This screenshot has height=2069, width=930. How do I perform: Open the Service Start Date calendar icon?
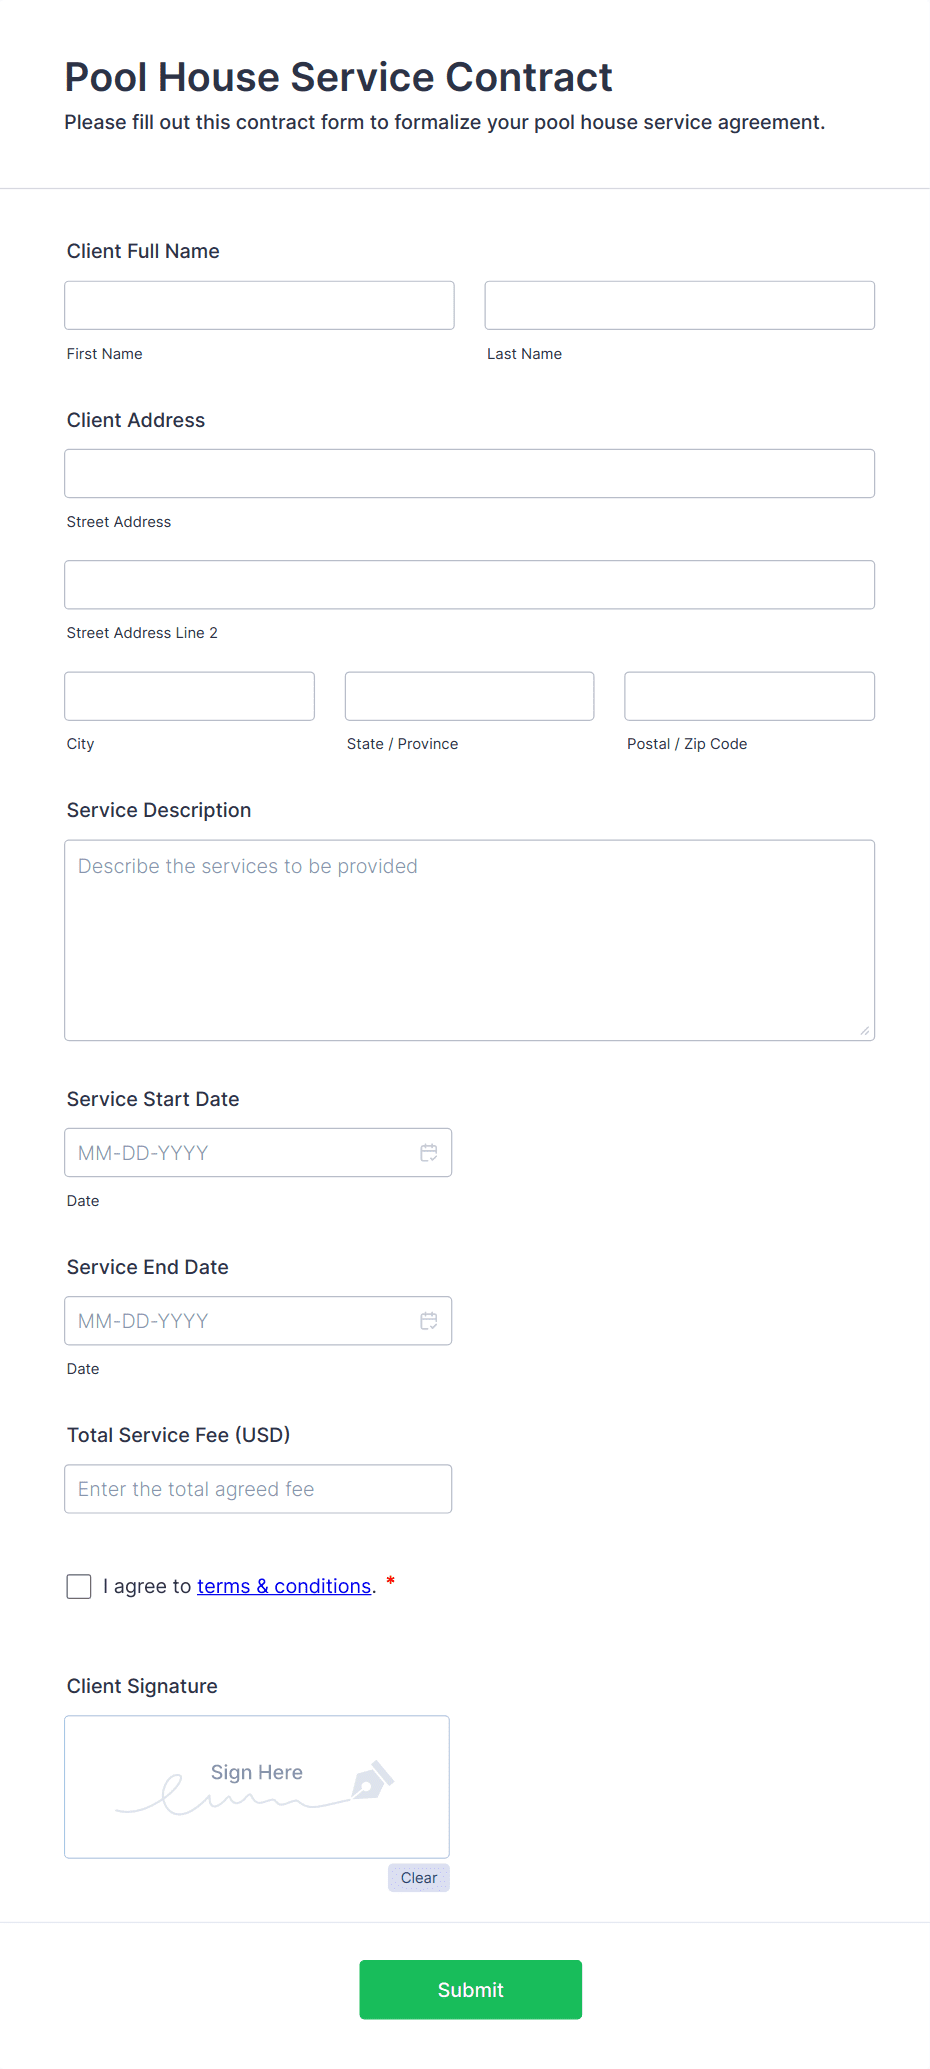click(x=429, y=1153)
